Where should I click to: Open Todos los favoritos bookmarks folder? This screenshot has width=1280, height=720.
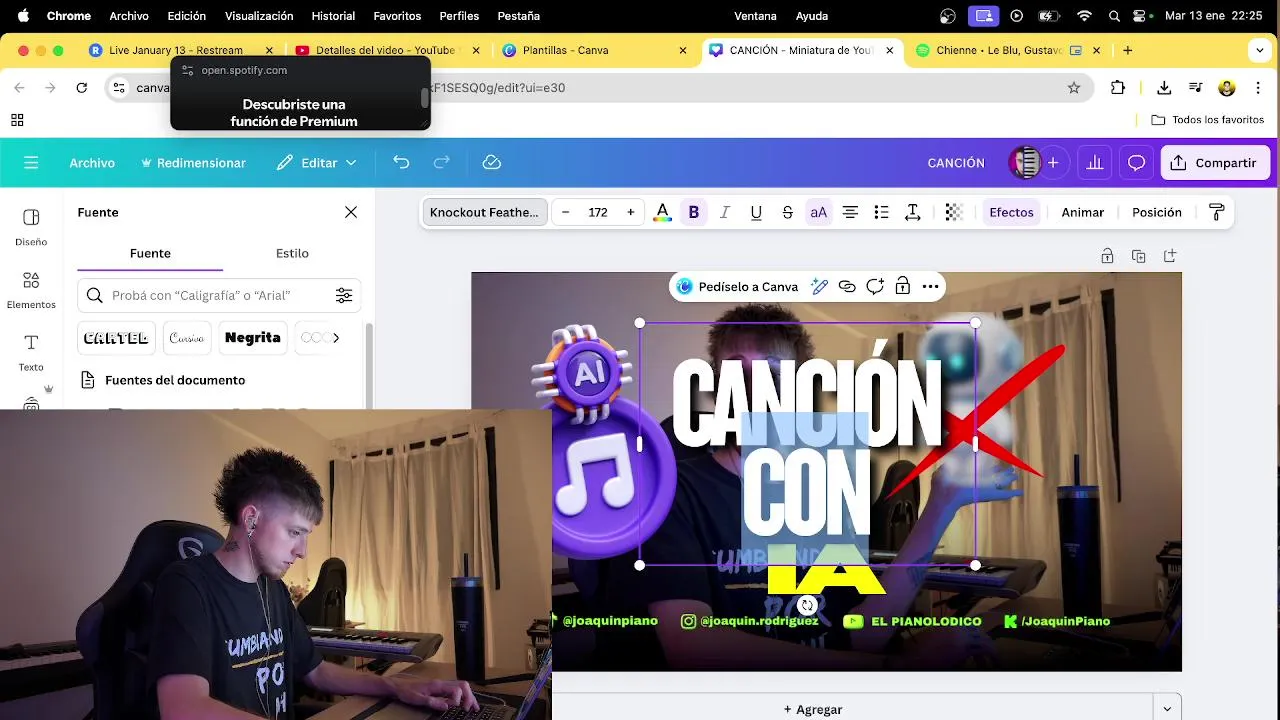(x=1208, y=120)
